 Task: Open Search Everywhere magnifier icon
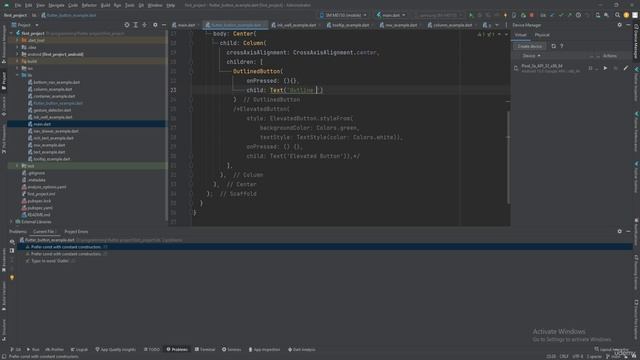[x=617, y=15]
